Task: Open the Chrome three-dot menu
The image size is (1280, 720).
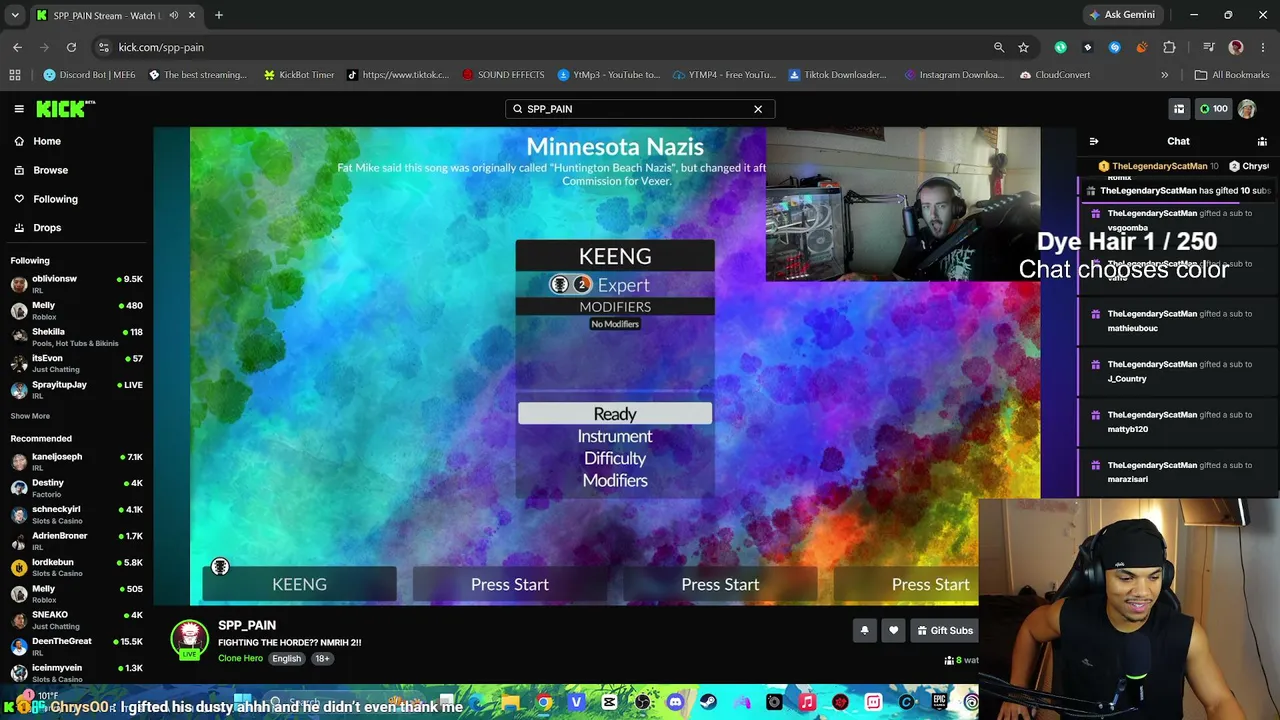Action: click(x=1264, y=47)
